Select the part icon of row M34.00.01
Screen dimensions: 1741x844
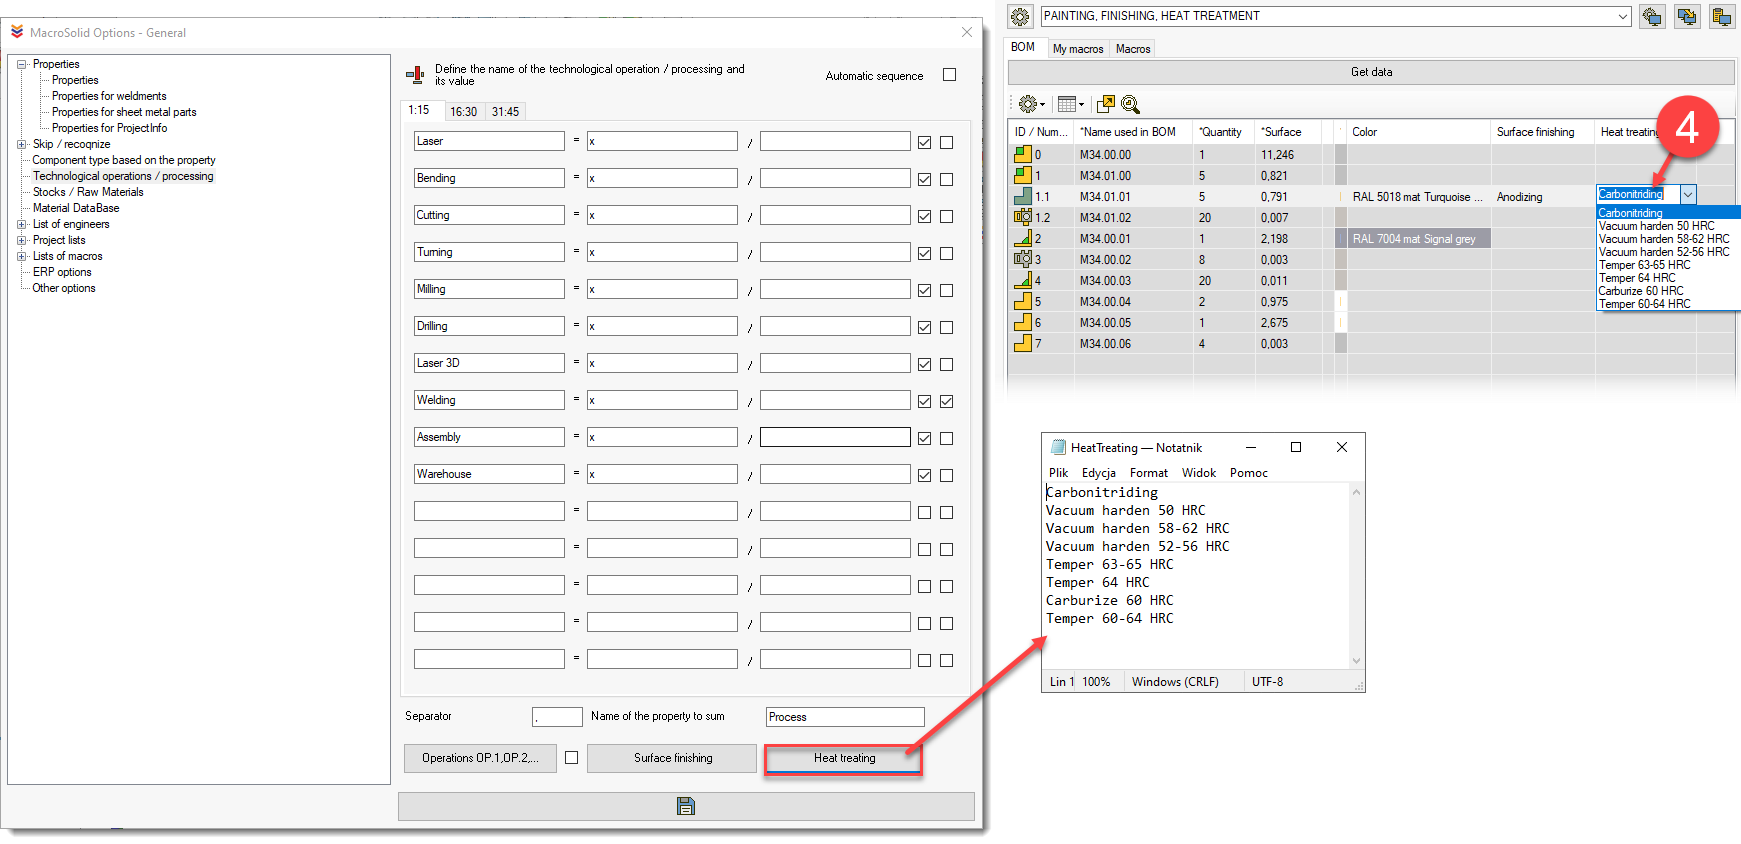[1022, 238]
